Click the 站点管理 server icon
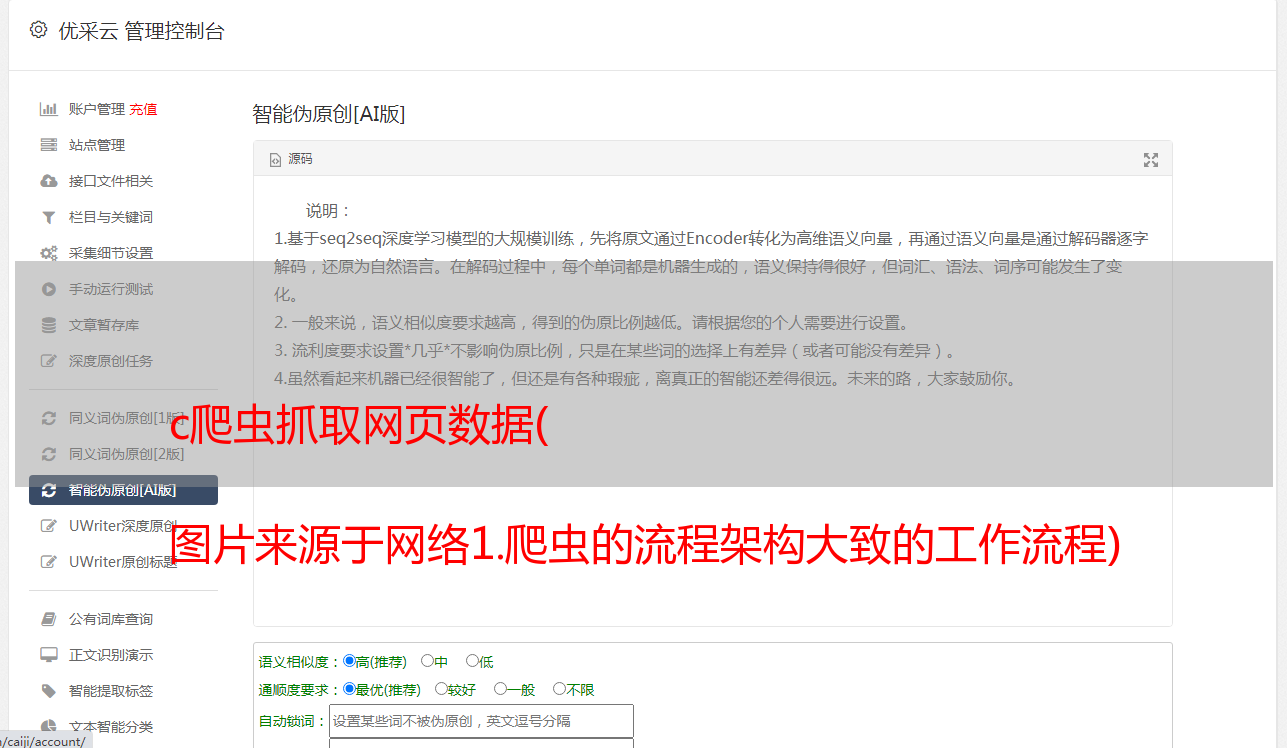 tap(48, 145)
